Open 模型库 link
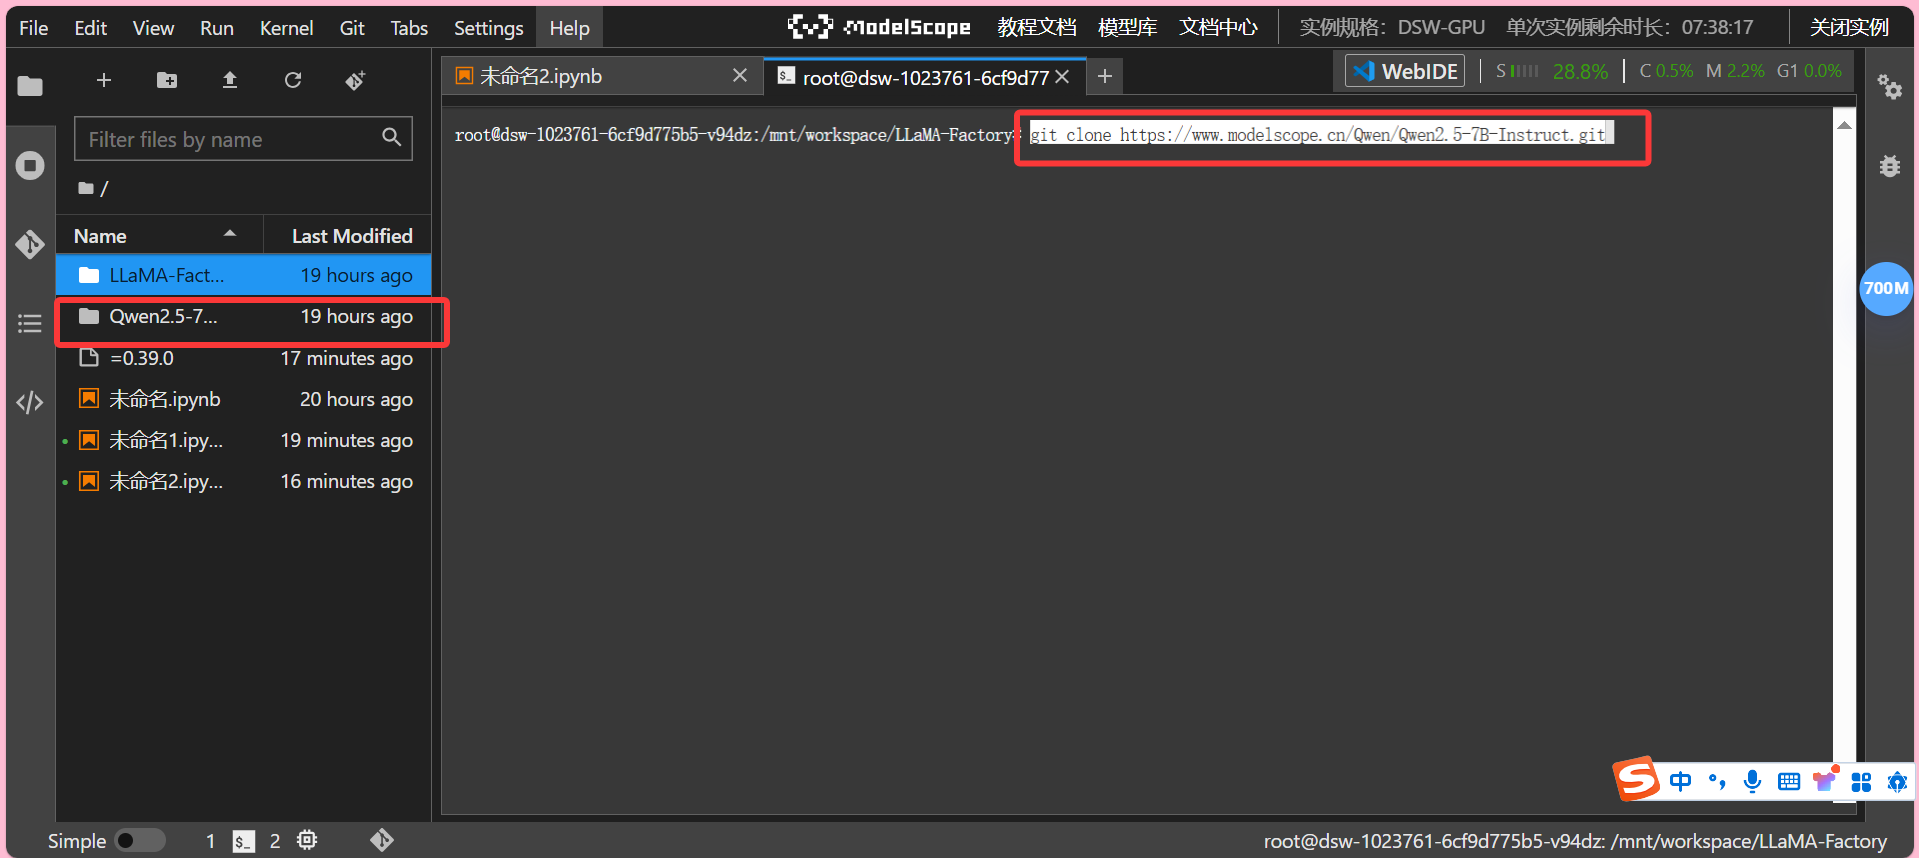 1127,27
